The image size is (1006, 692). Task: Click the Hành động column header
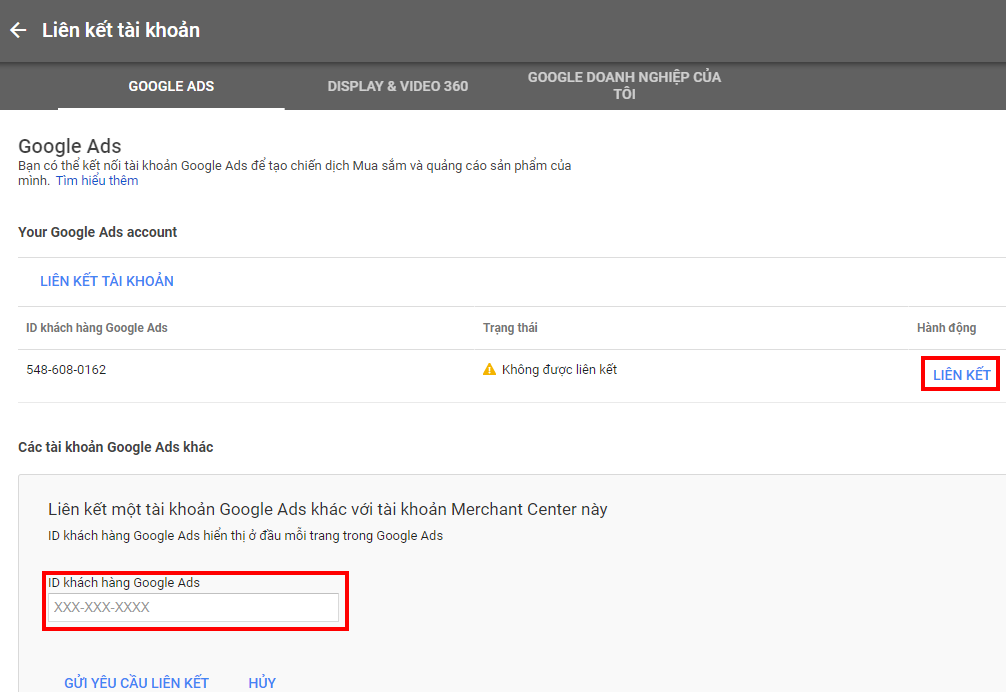coord(946,328)
